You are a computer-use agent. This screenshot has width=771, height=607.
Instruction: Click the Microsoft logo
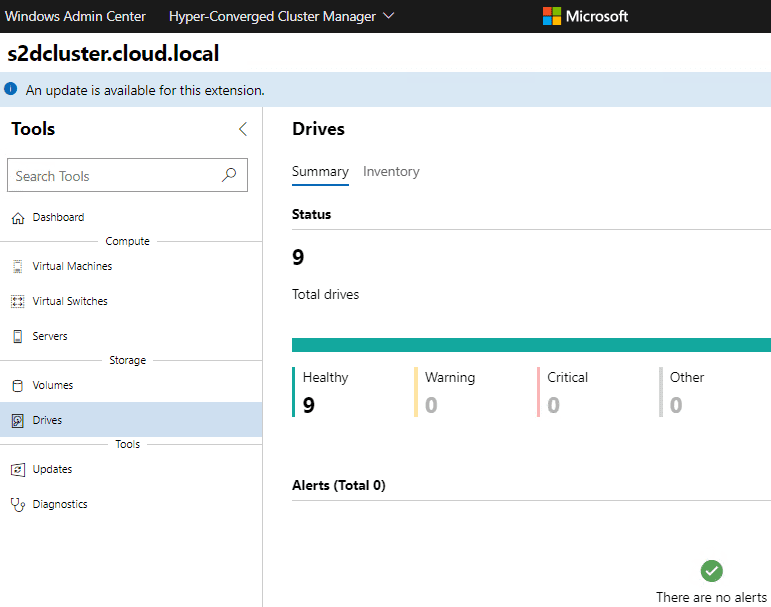click(x=586, y=16)
